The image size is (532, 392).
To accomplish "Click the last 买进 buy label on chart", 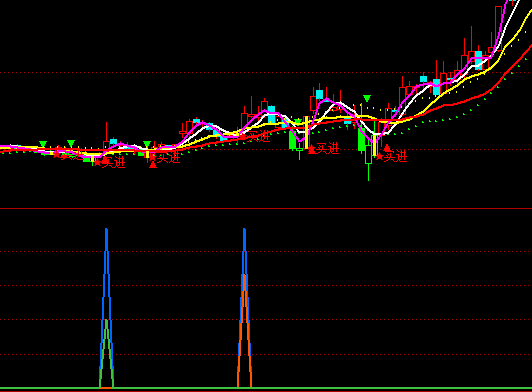I will [396, 156].
